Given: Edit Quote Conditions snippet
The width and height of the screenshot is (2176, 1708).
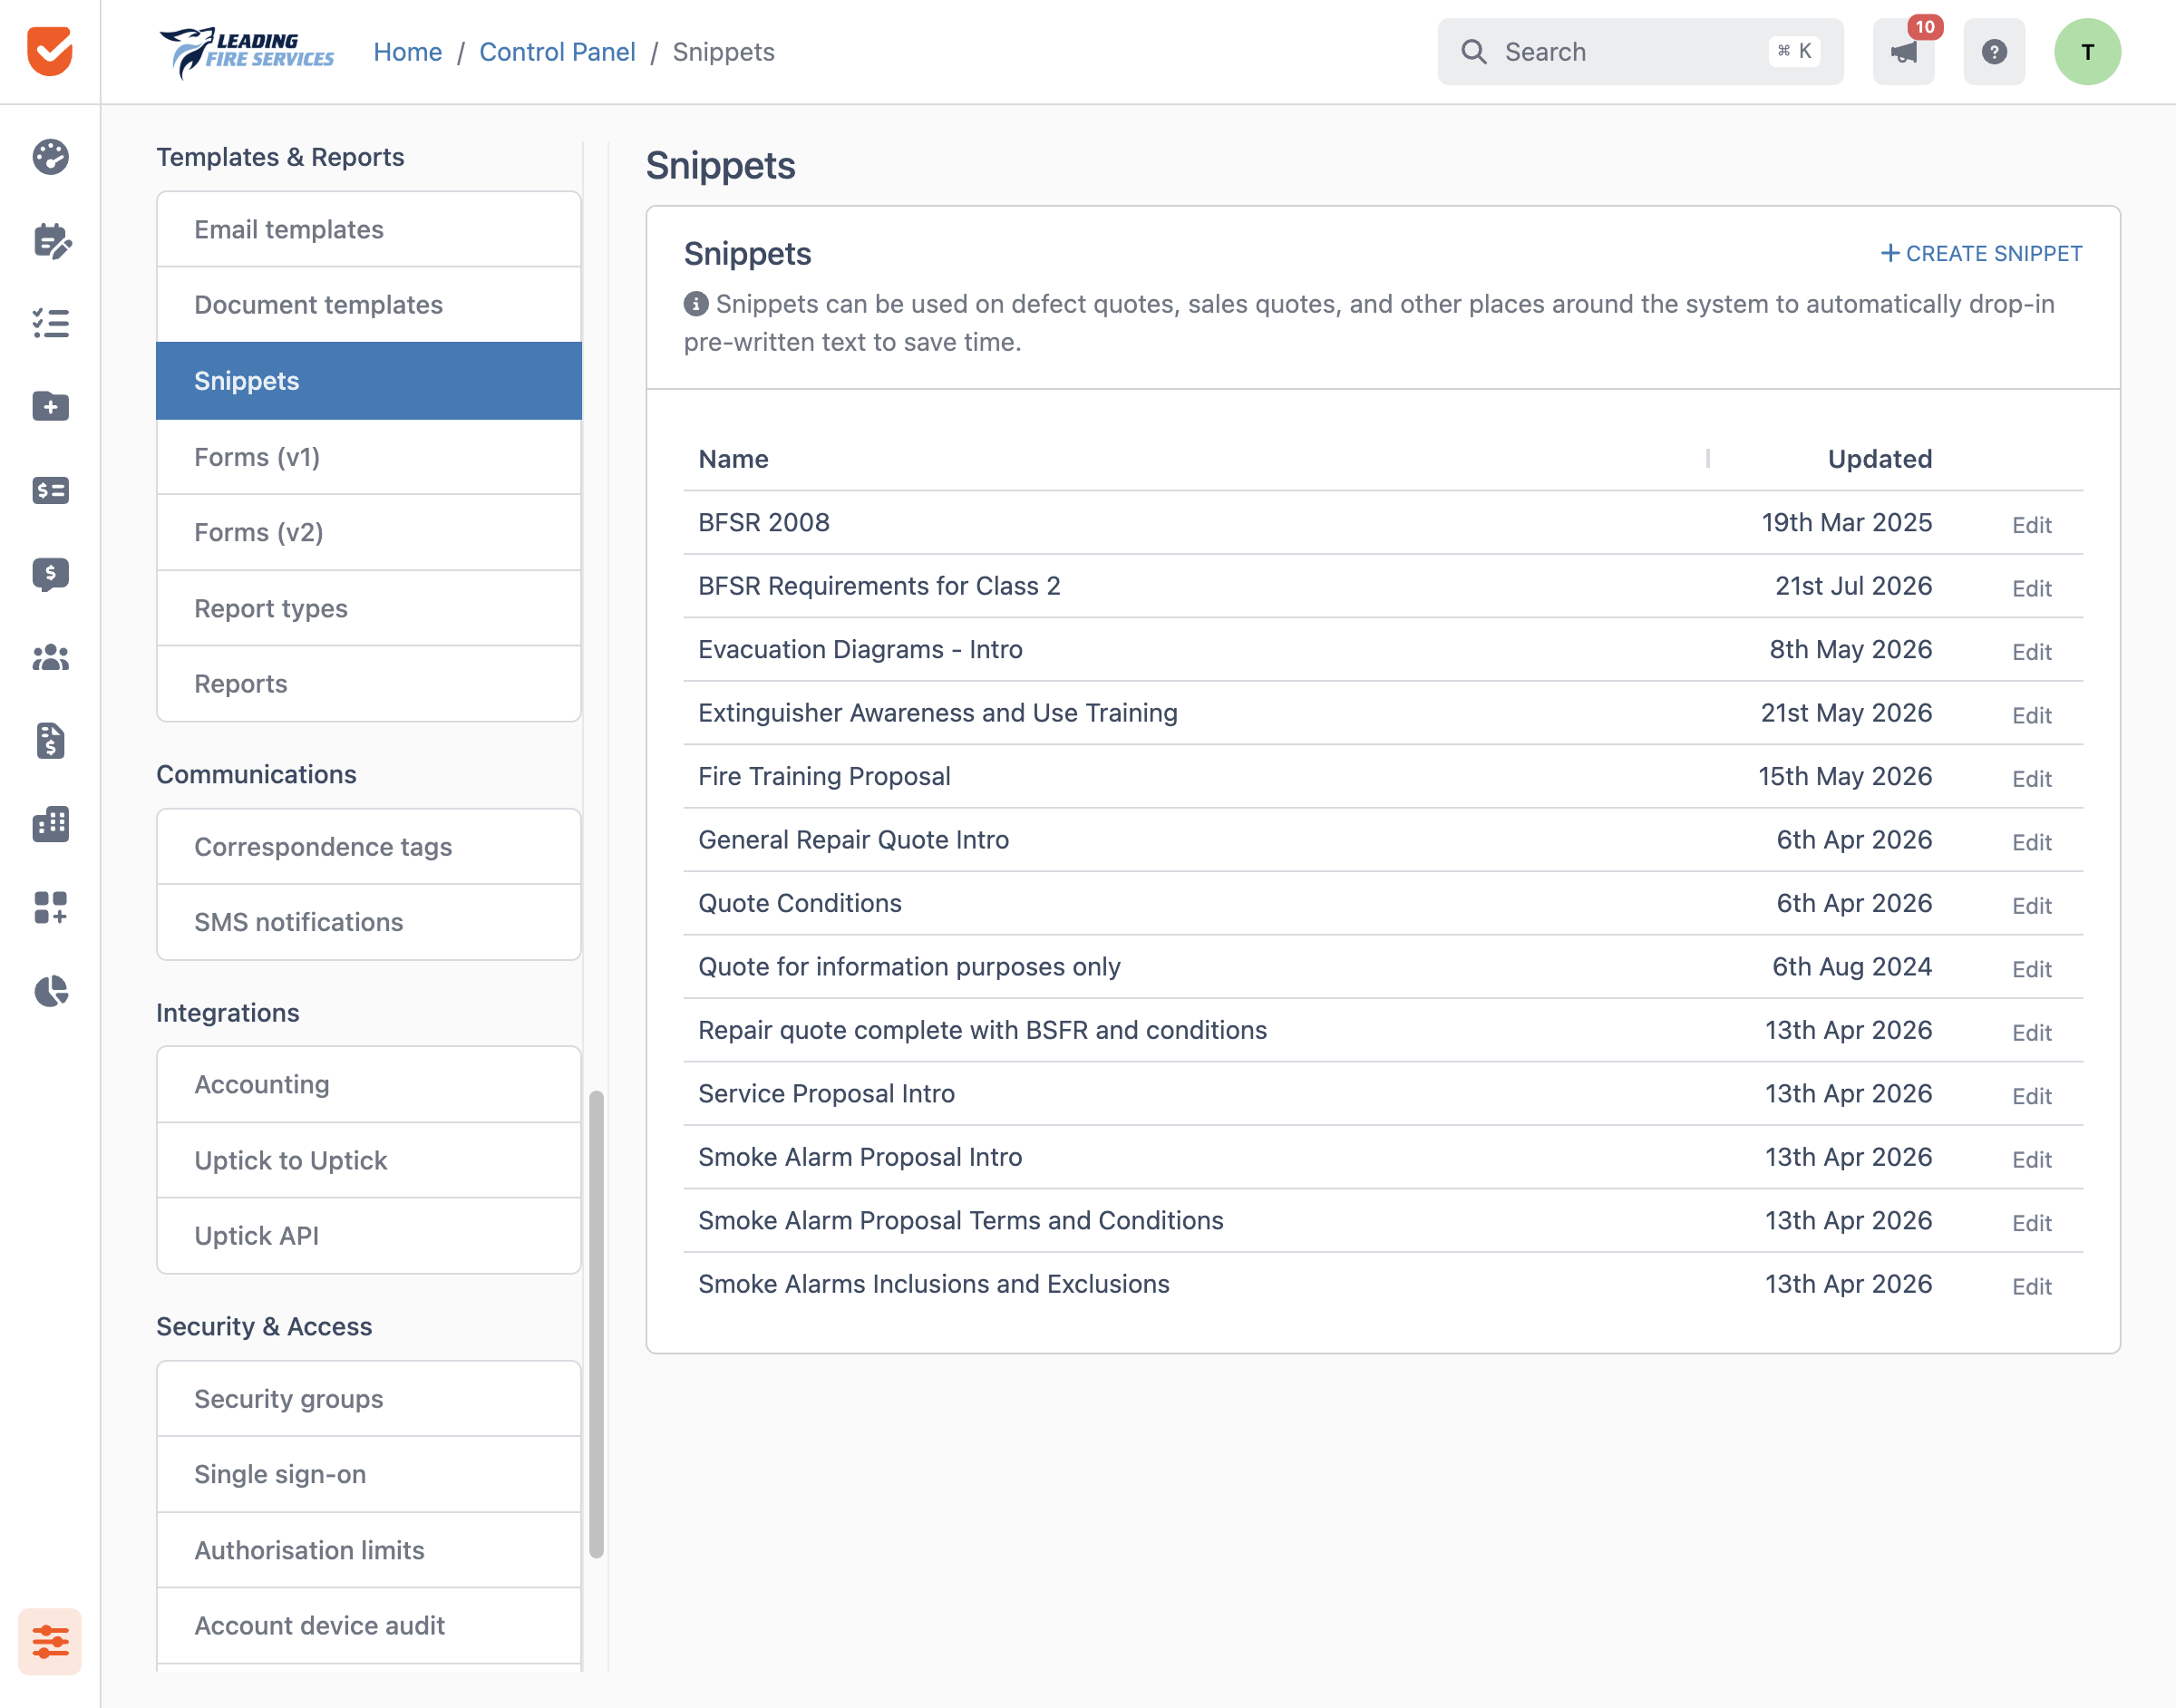Looking at the screenshot, I should click(2032, 906).
